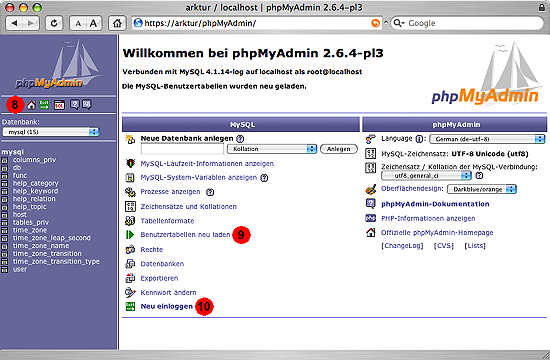Click the green play icon for Benutzertabellen
The image size is (550, 360).
pyautogui.click(x=130, y=235)
